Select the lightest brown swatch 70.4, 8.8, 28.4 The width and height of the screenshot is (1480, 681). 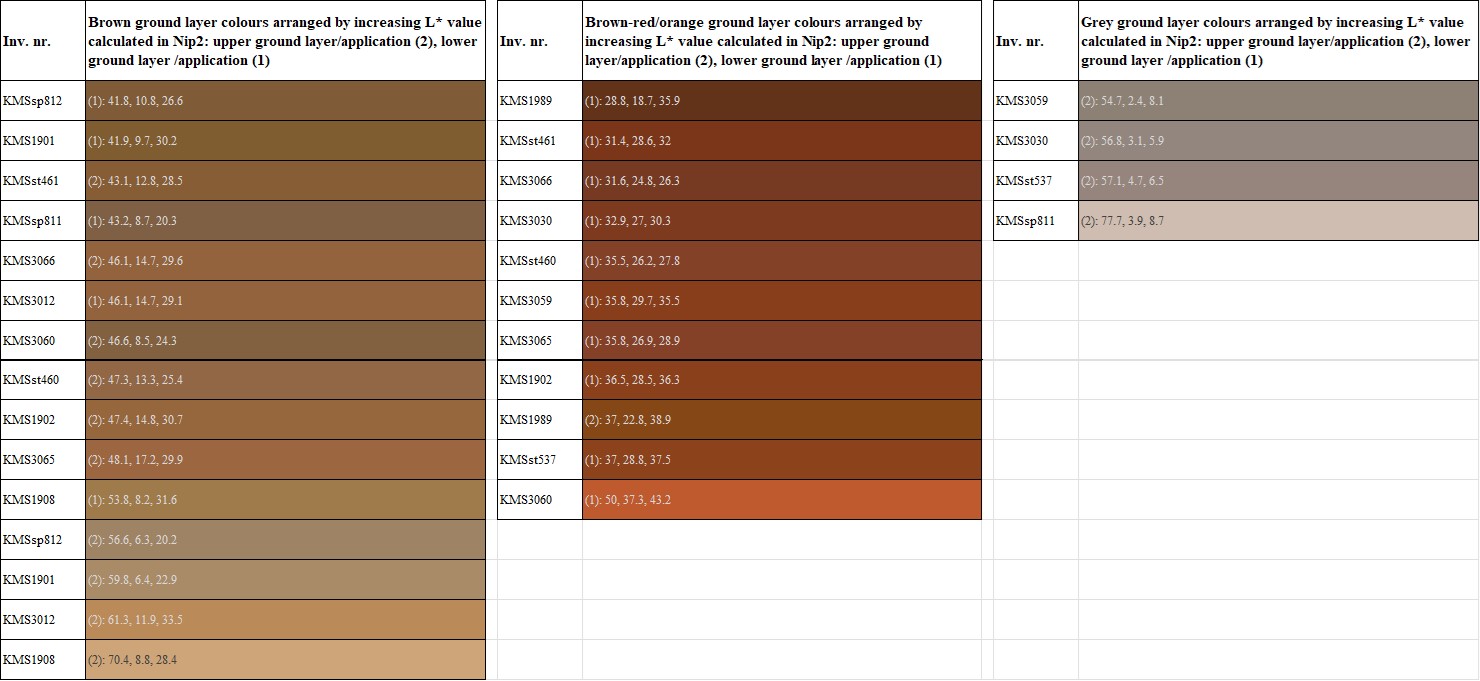285,660
